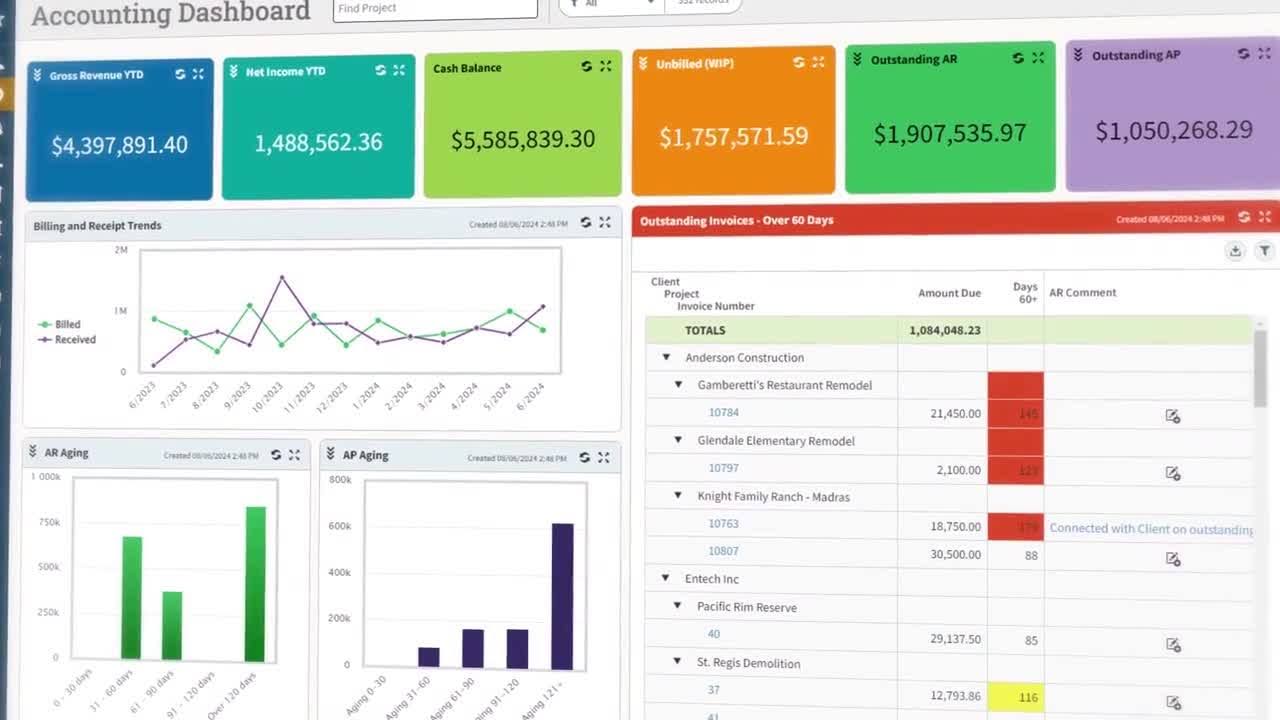Click the 1,084,048.23 totals amount
The width and height of the screenshot is (1280, 720).
(945, 330)
